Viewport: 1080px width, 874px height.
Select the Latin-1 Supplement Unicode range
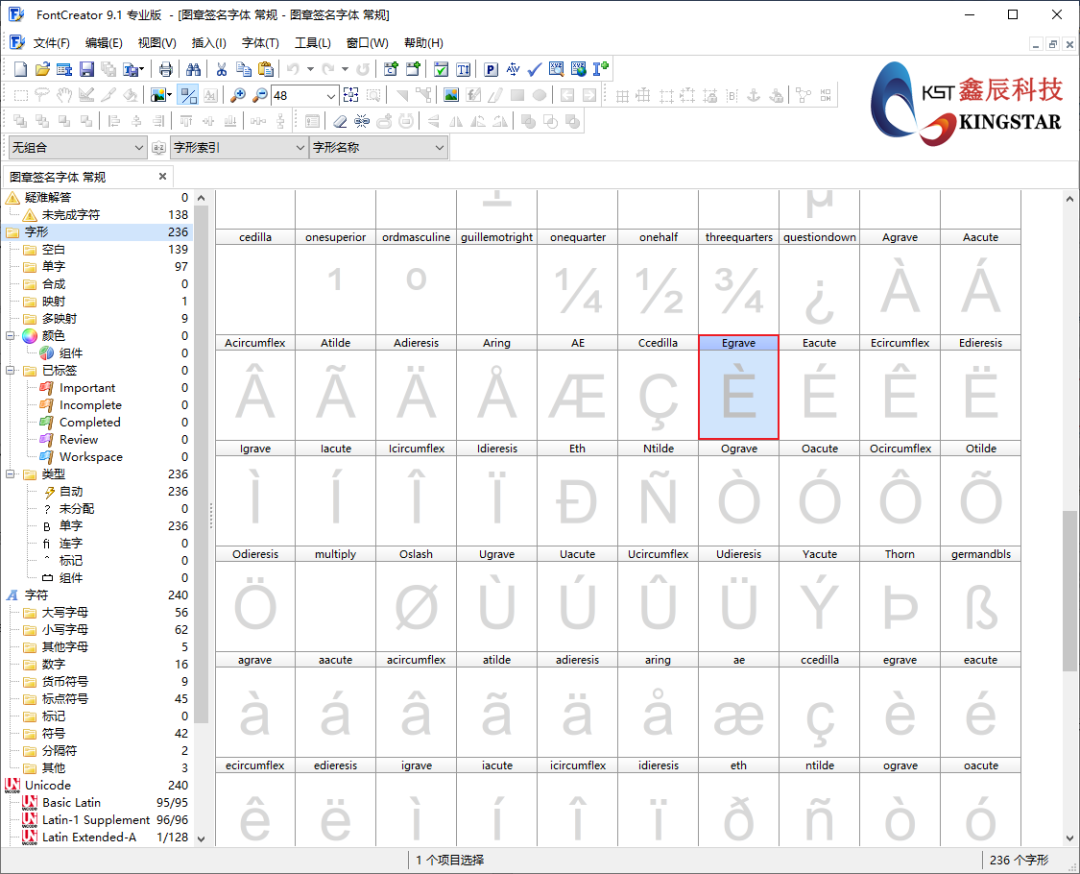[95, 820]
